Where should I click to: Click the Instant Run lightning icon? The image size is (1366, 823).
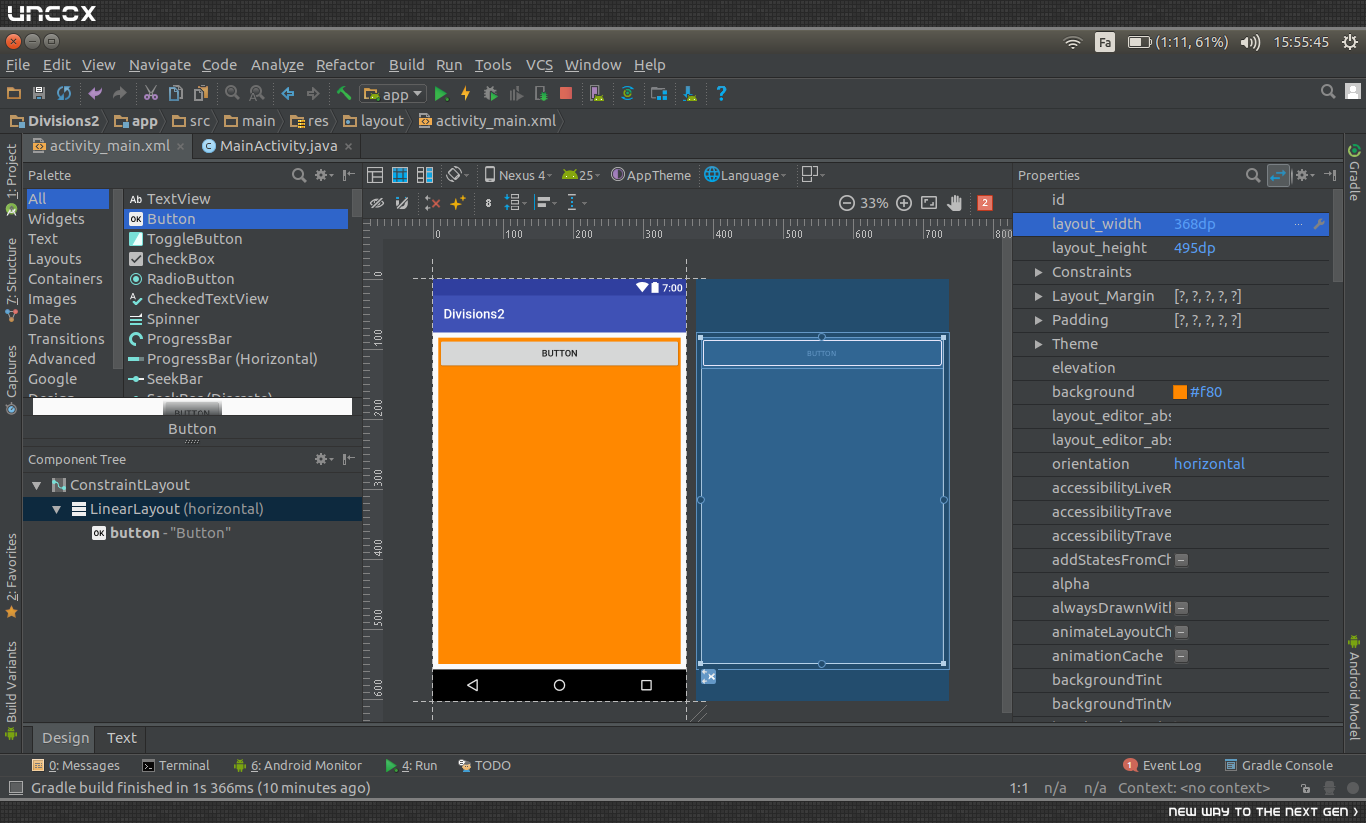pyautogui.click(x=465, y=93)
